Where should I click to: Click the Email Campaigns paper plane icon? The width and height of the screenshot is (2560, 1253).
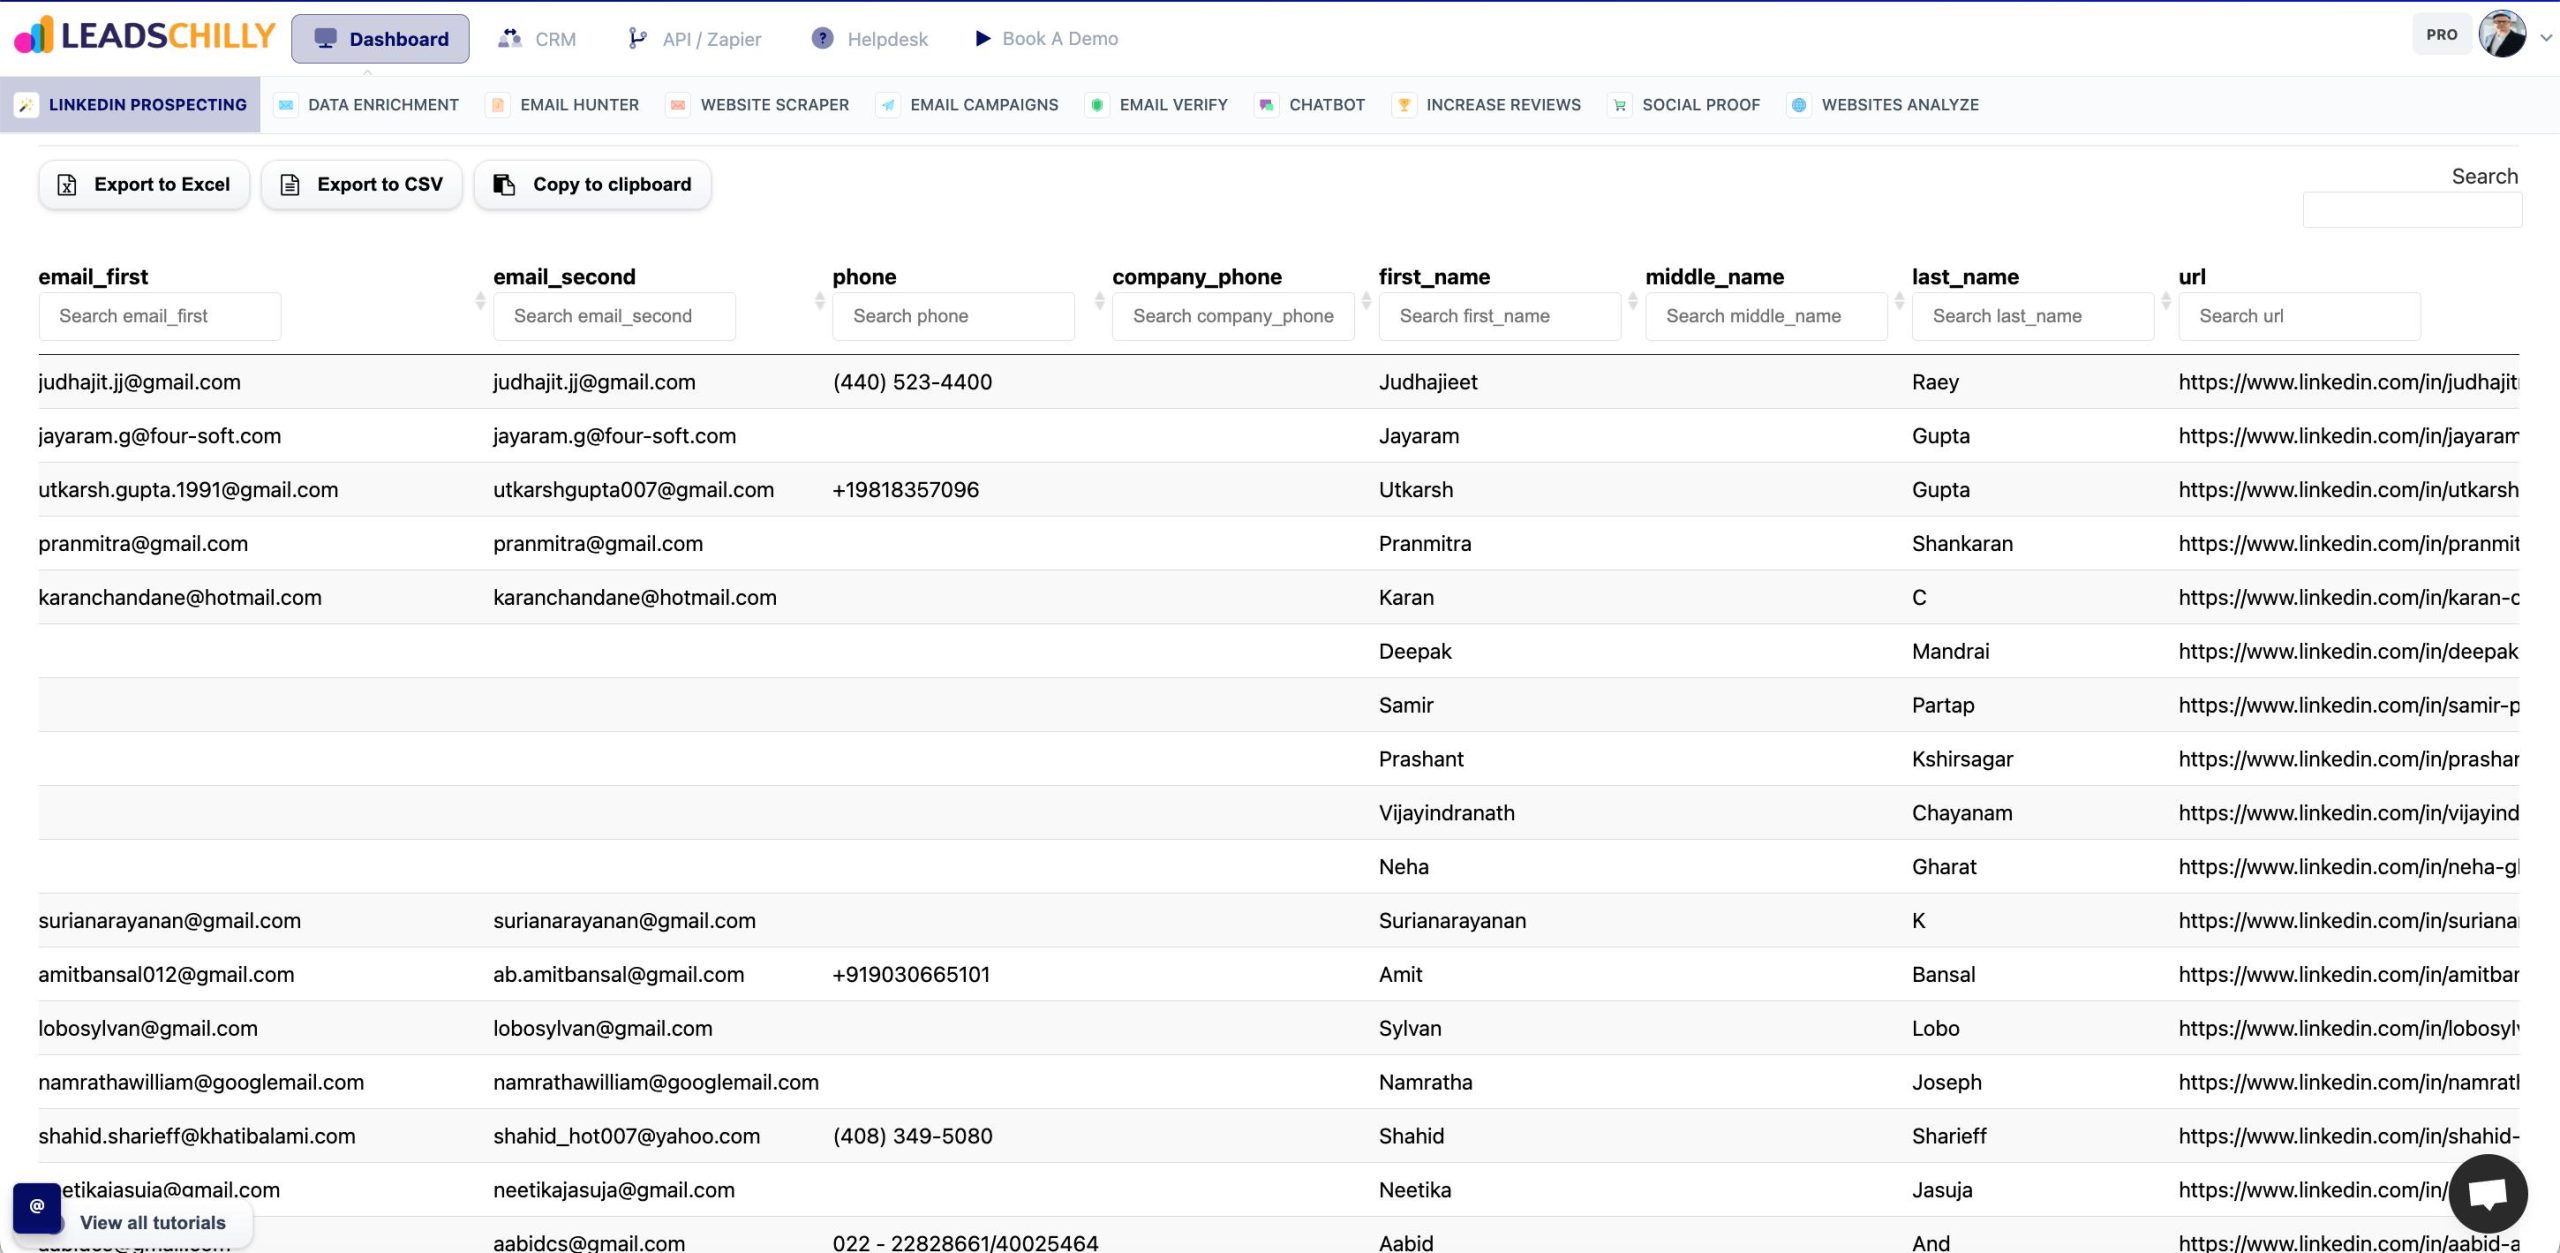coord(888,105)
